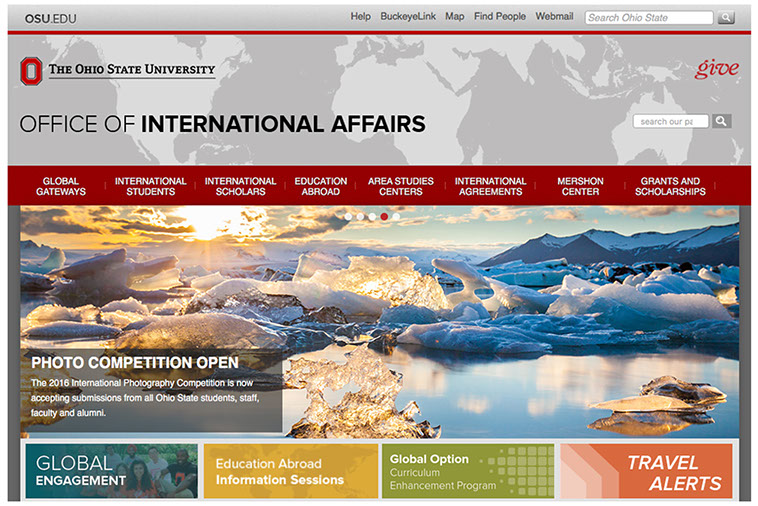
Task: Click the 'search our pages' input field
Action: tap(670, 121)
